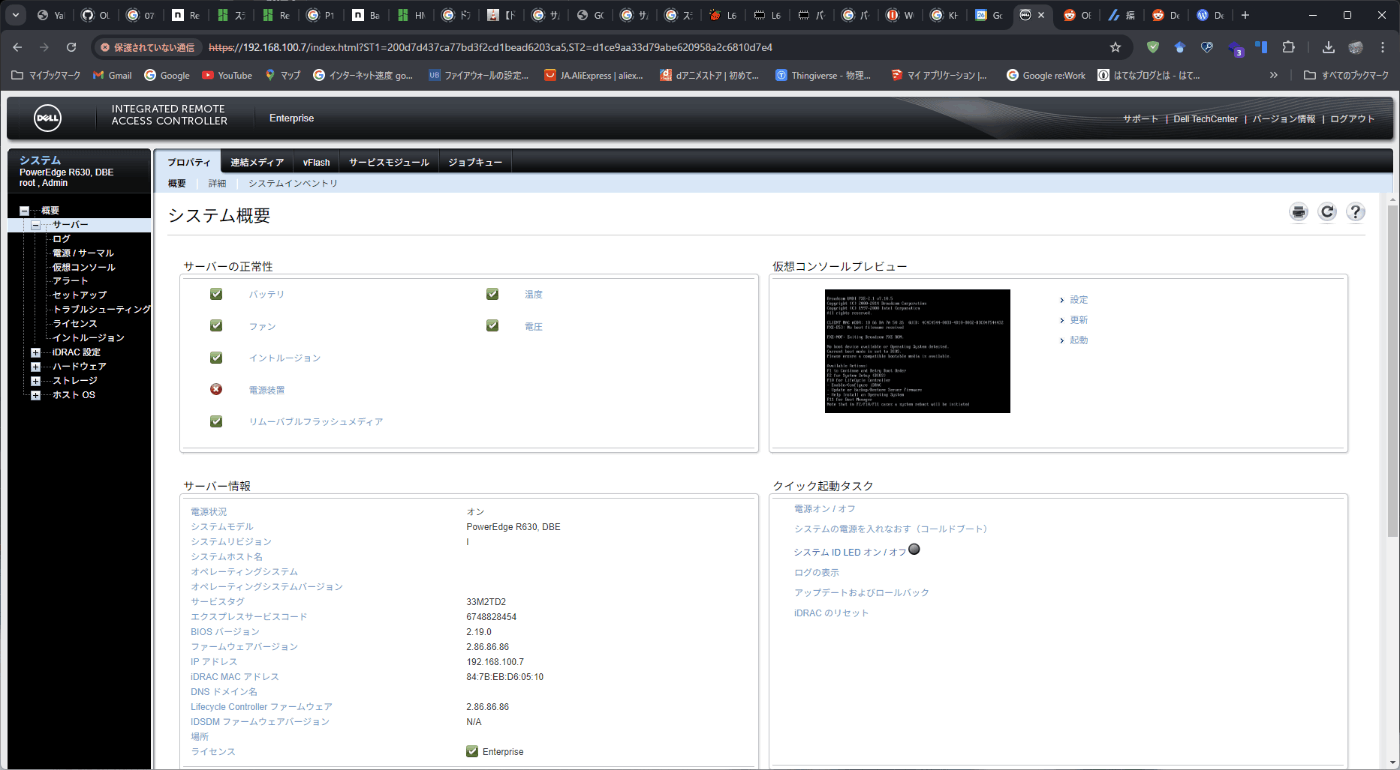The height and width of the screenshot is (770, 1400).
Task: Bookmark this page with star icon
Action: point(1115,47)
